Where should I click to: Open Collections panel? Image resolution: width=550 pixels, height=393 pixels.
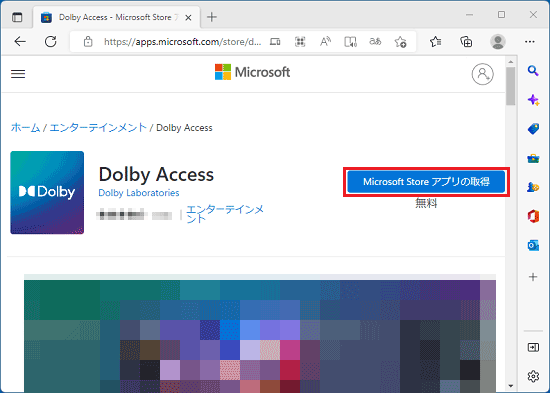coord(466,42)
